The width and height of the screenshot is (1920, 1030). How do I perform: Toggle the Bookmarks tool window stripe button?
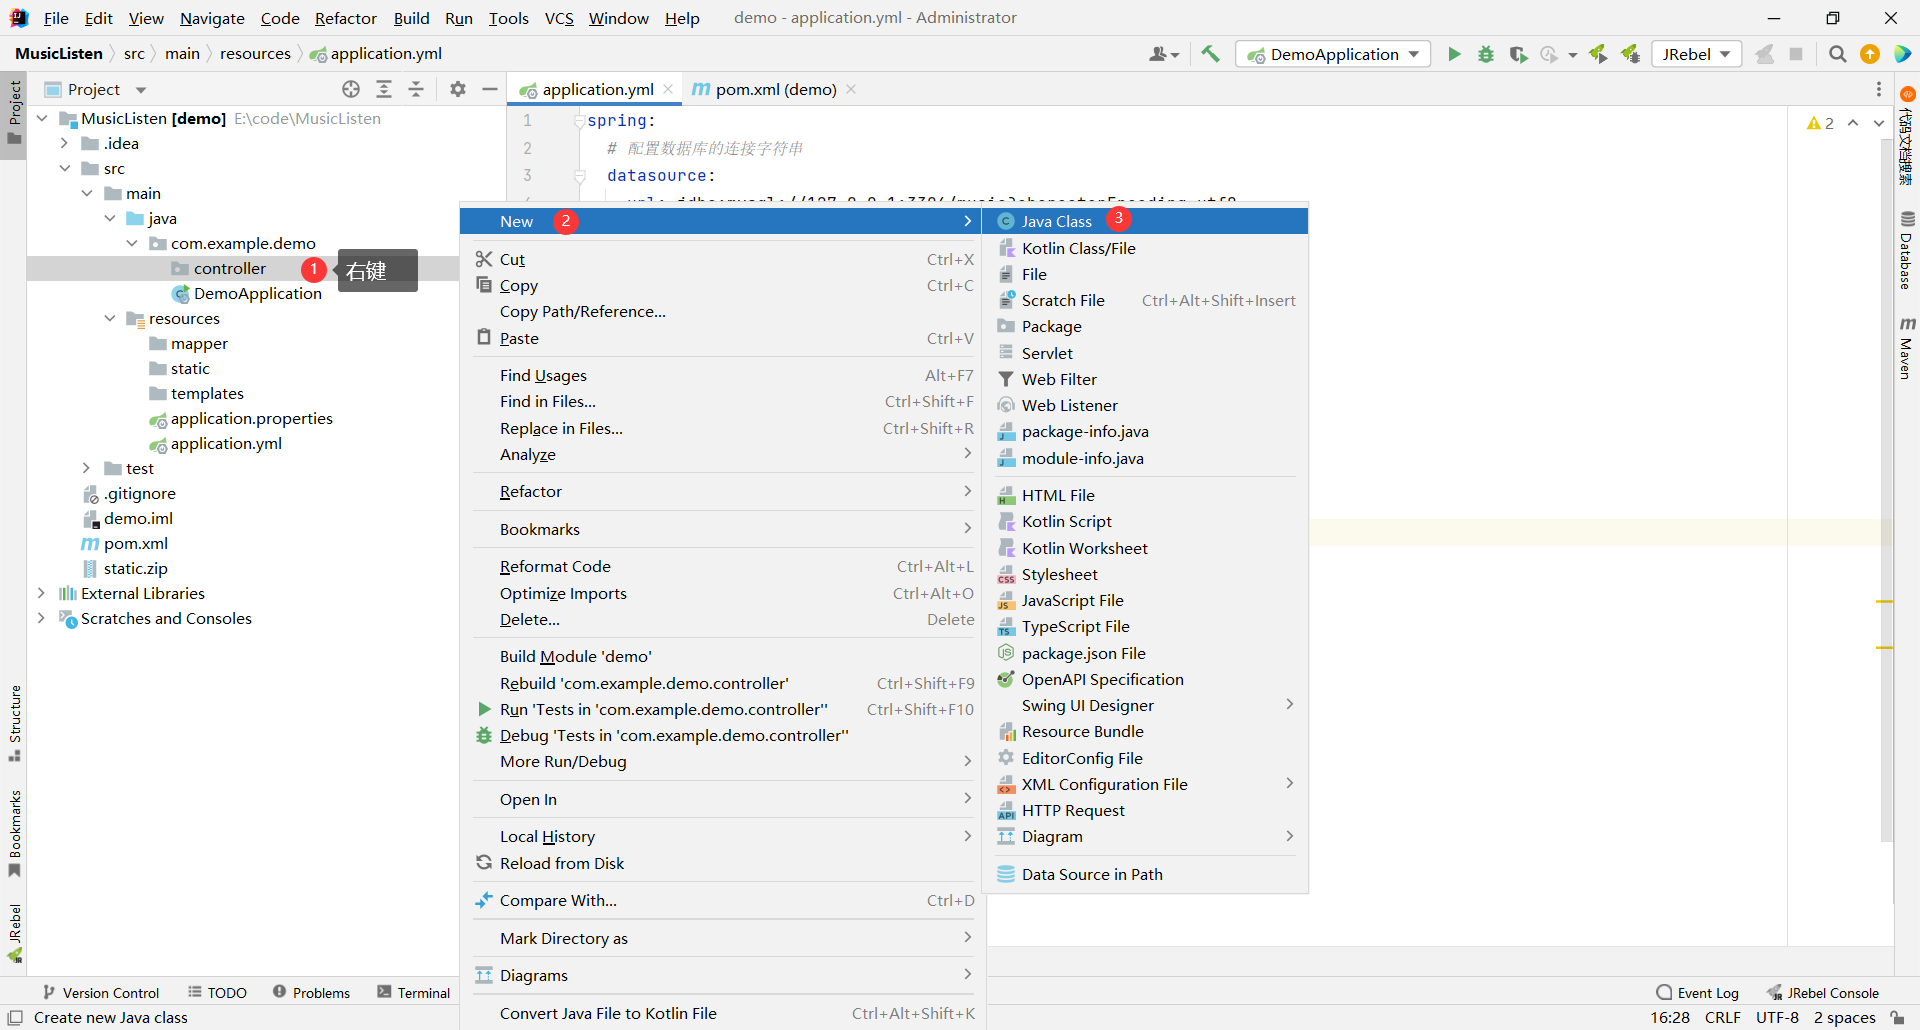point(14,834)
